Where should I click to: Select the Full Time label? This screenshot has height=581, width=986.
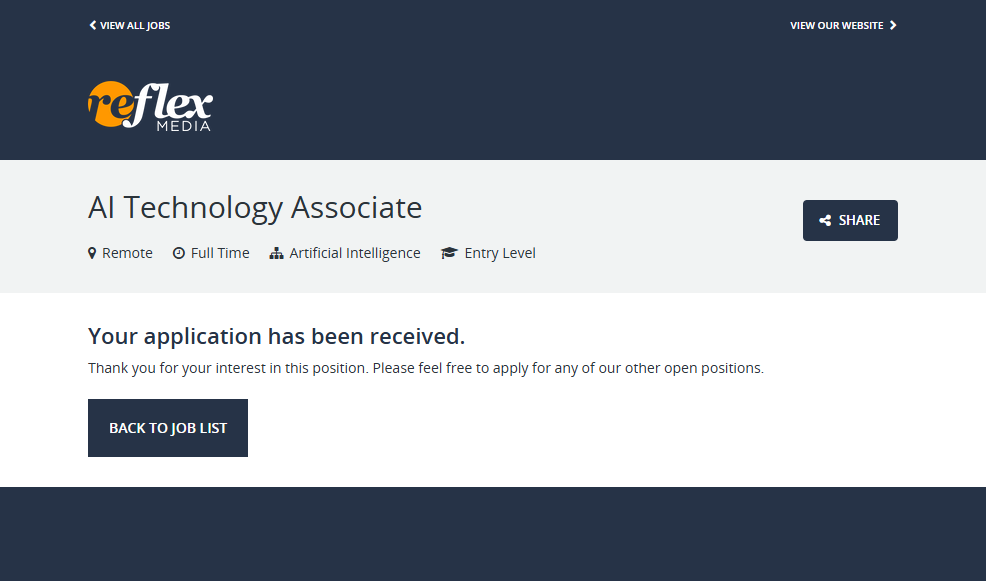(220, 253)
